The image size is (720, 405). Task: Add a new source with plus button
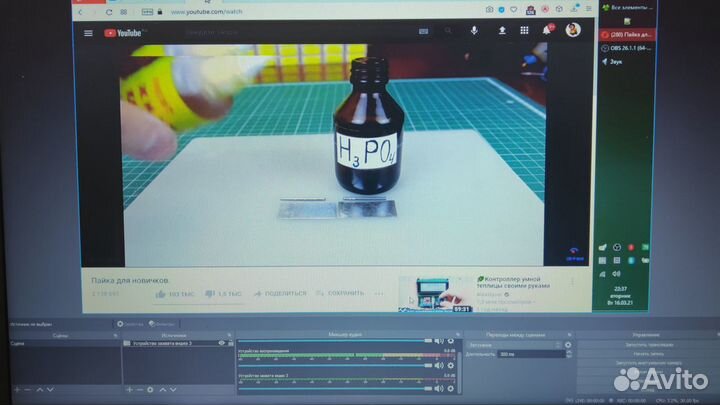click(129, 390)
